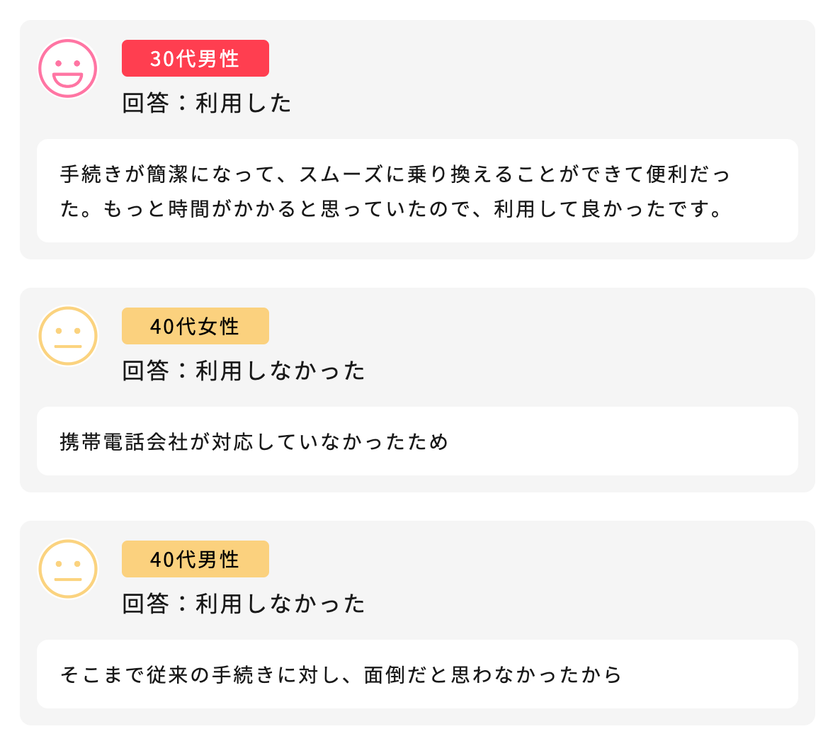Click the comment starting そこまで従来の手続き
Image resolution: width=840 pixels, height=744 pixels.
[340, 674]
